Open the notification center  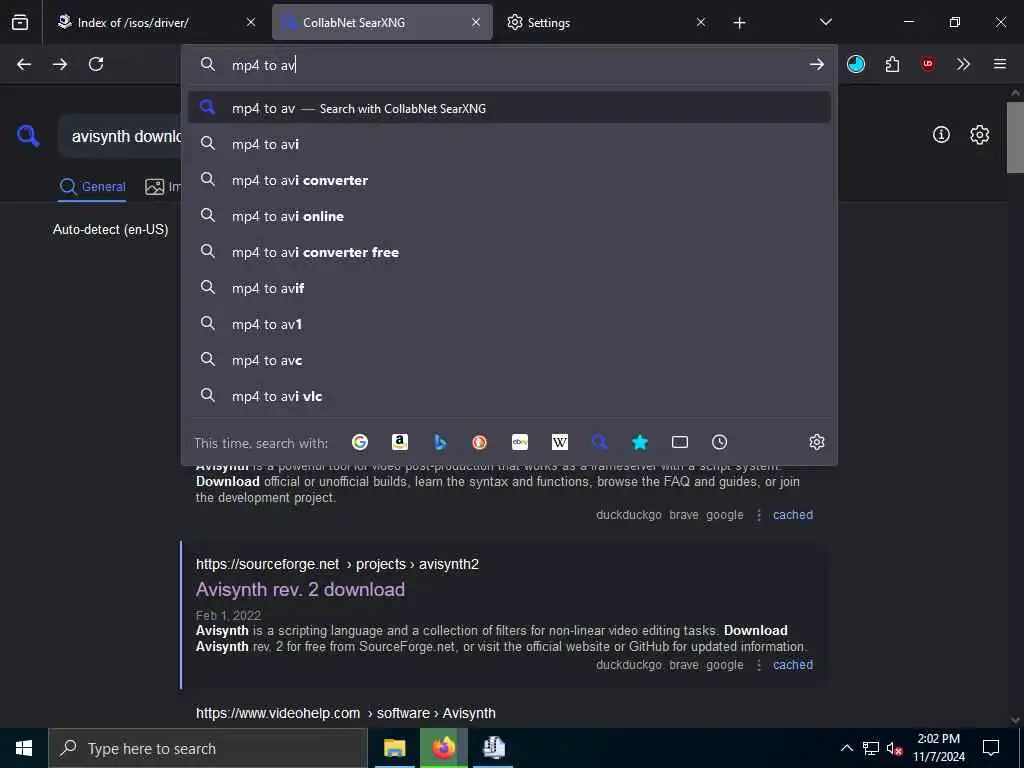pos(991,748)
